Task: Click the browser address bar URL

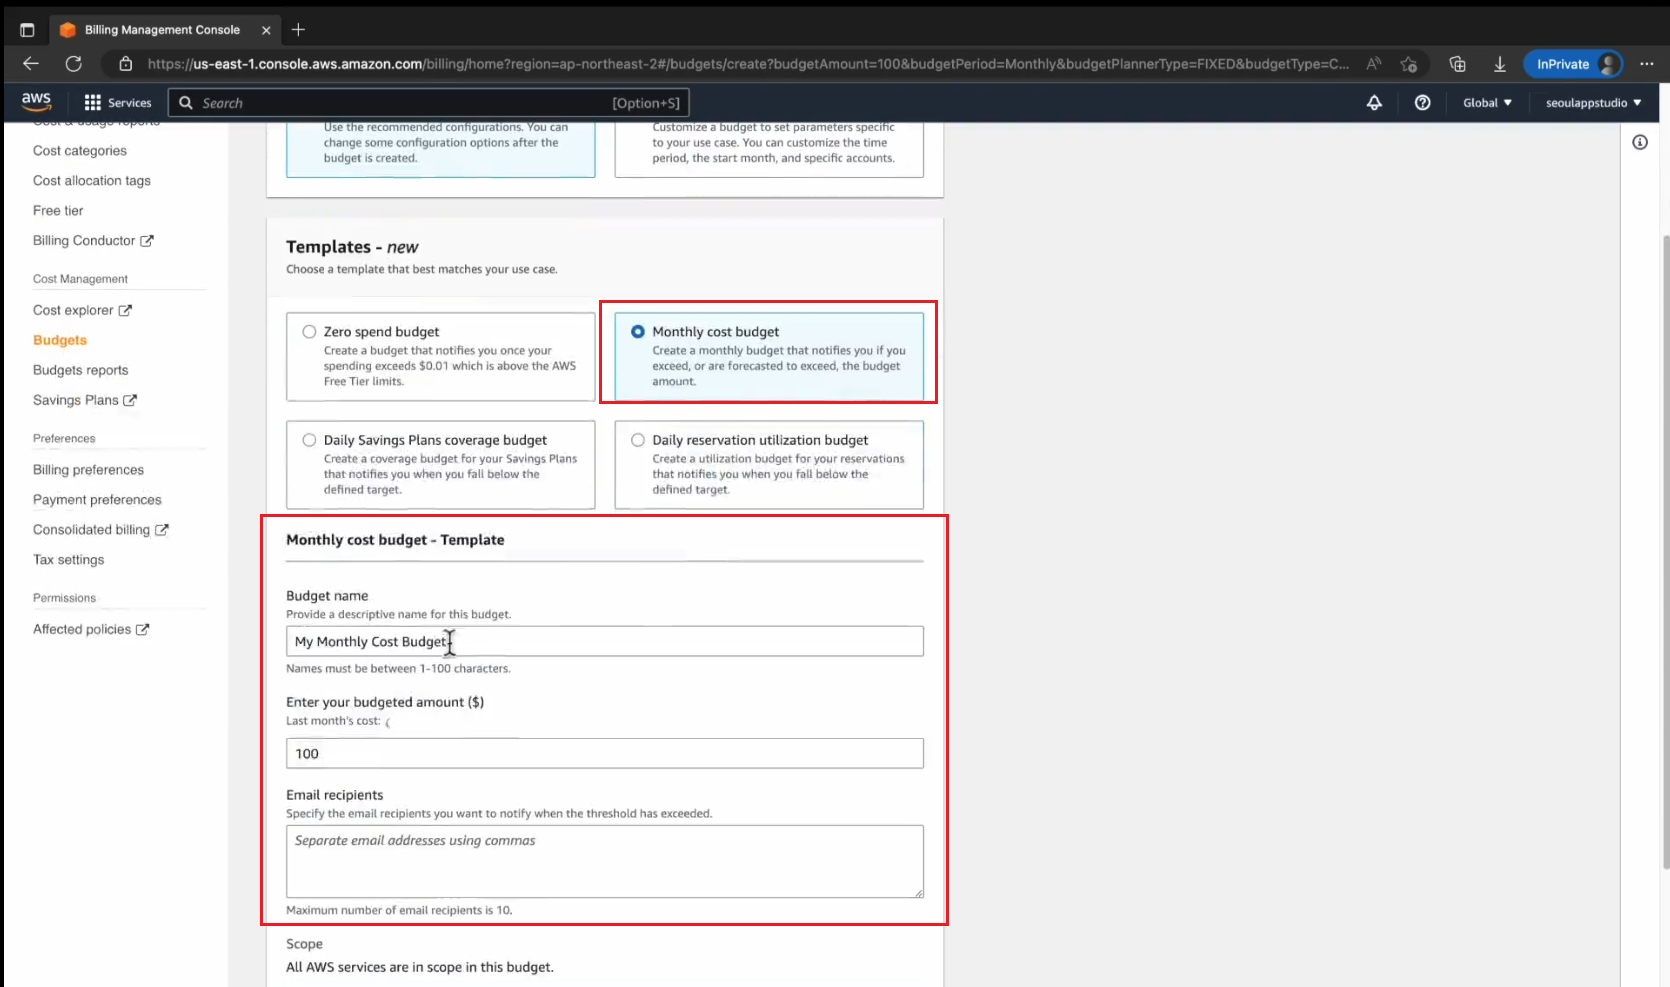Action: pos(748,64)
